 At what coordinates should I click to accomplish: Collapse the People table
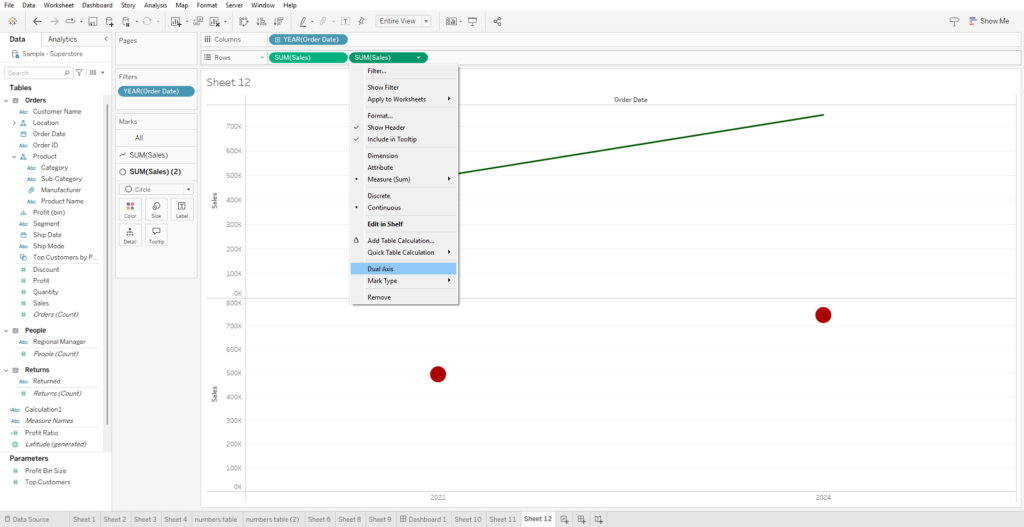pyautogui.click(x=6, y=330)
